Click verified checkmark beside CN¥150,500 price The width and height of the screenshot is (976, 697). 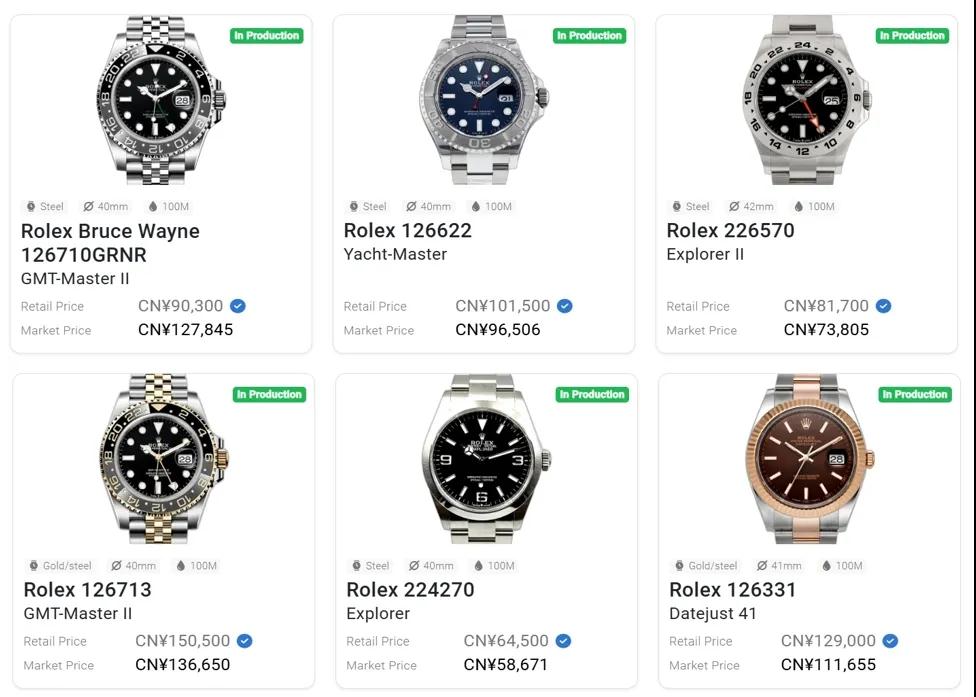click(x=244, y=641)
